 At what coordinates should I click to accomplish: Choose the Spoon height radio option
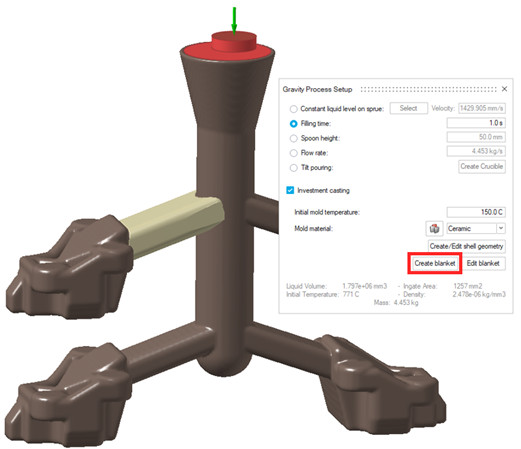[293, 138]
